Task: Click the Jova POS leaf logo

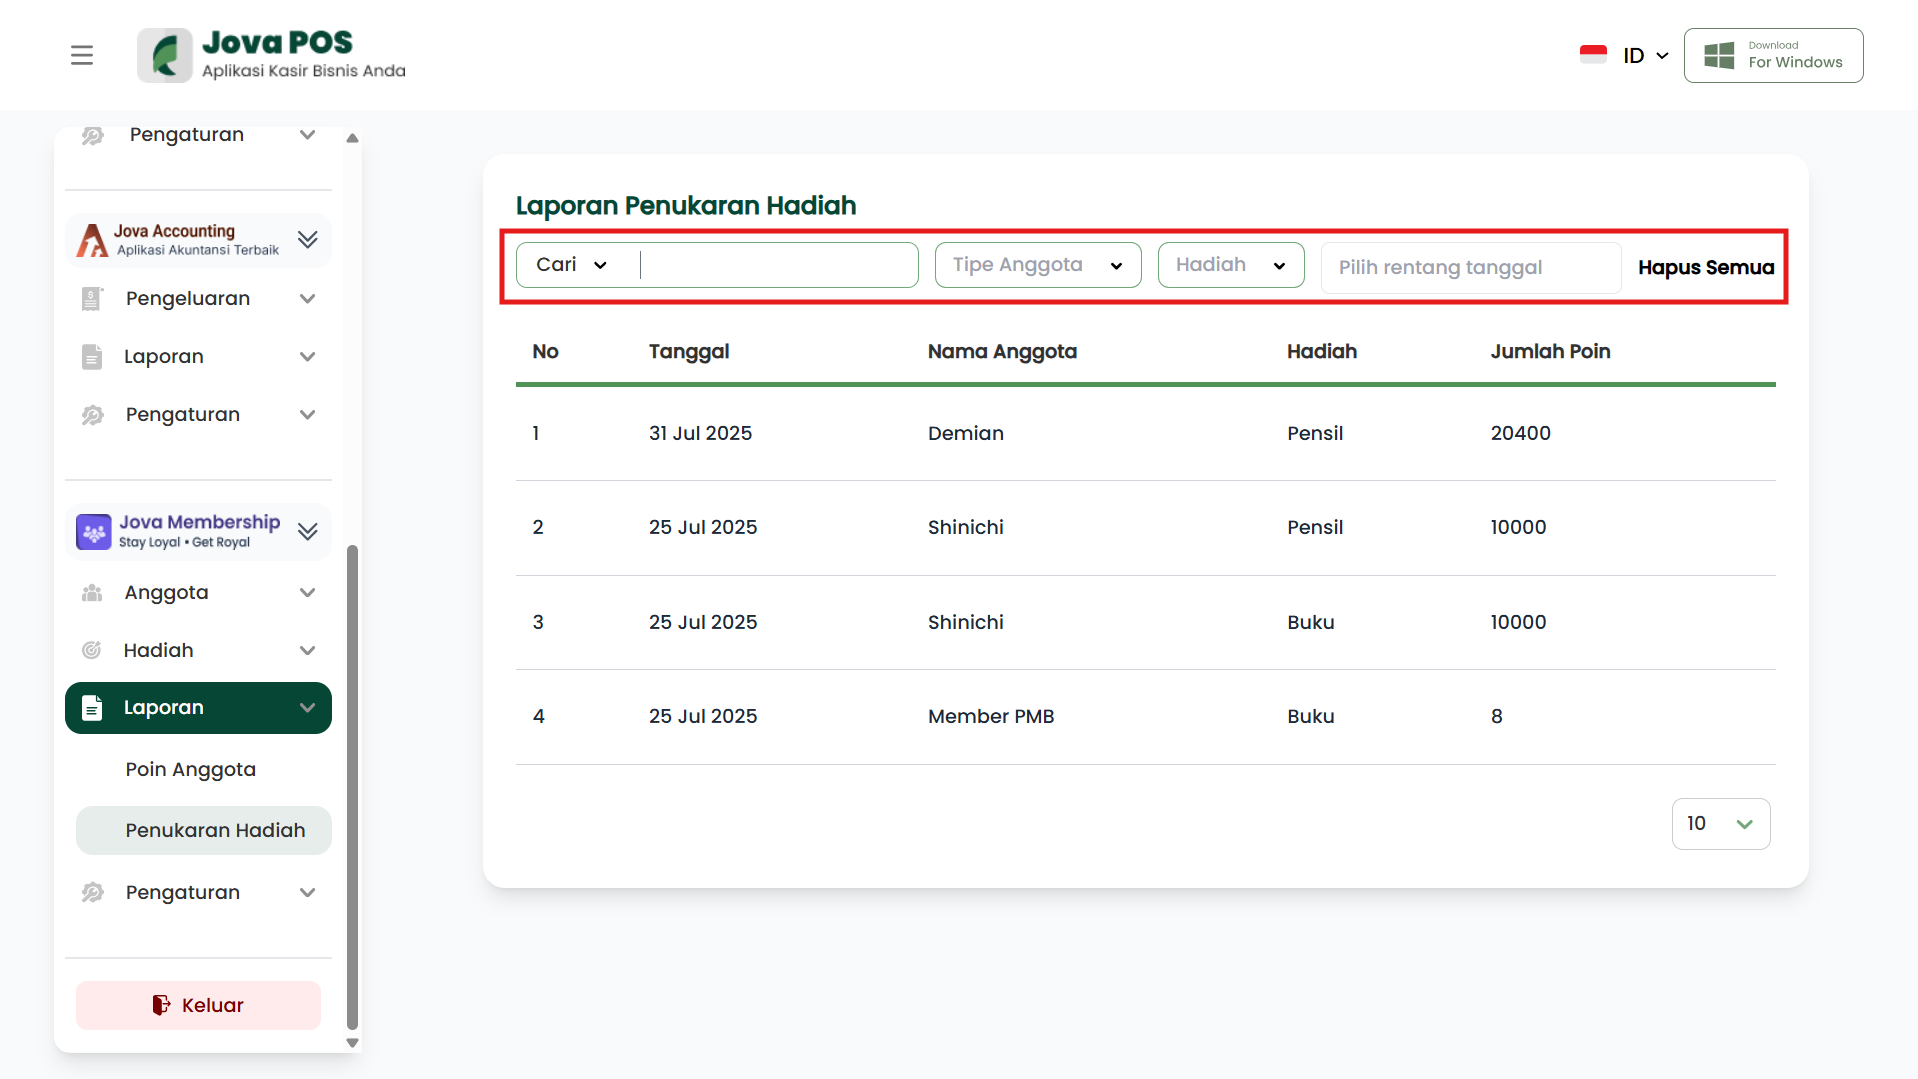Action: tap(165, 55)
